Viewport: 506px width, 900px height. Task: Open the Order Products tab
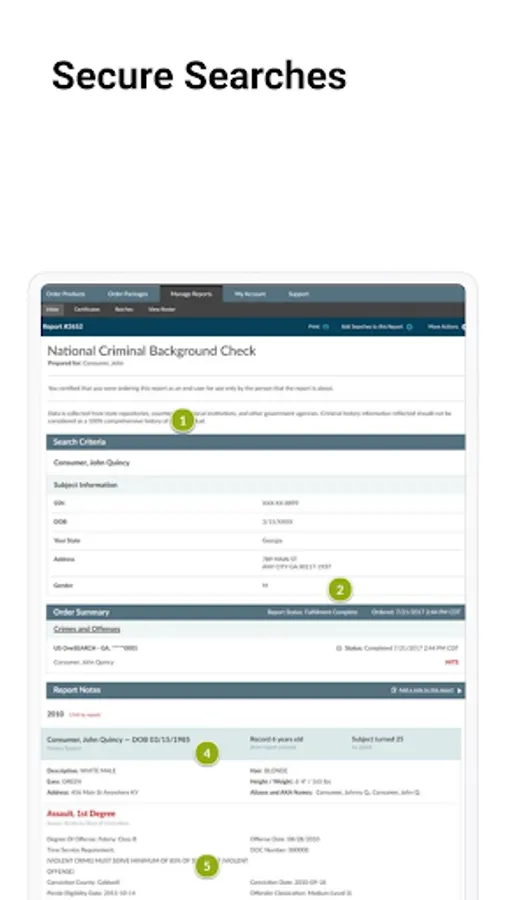(65, 294)
